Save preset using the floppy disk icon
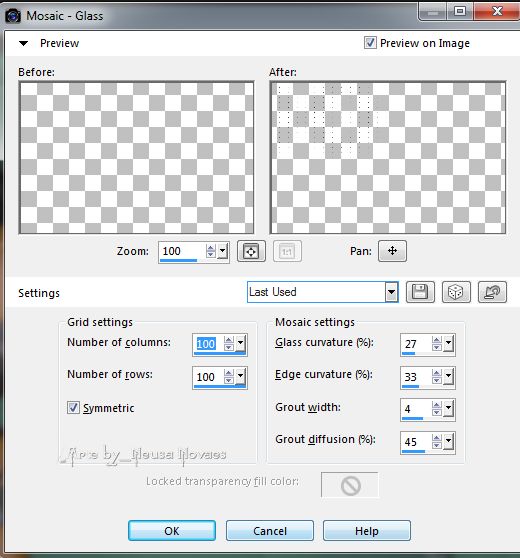Image resolution: width=520 pixels, height=558 pixels. click(x=420, y=292)
